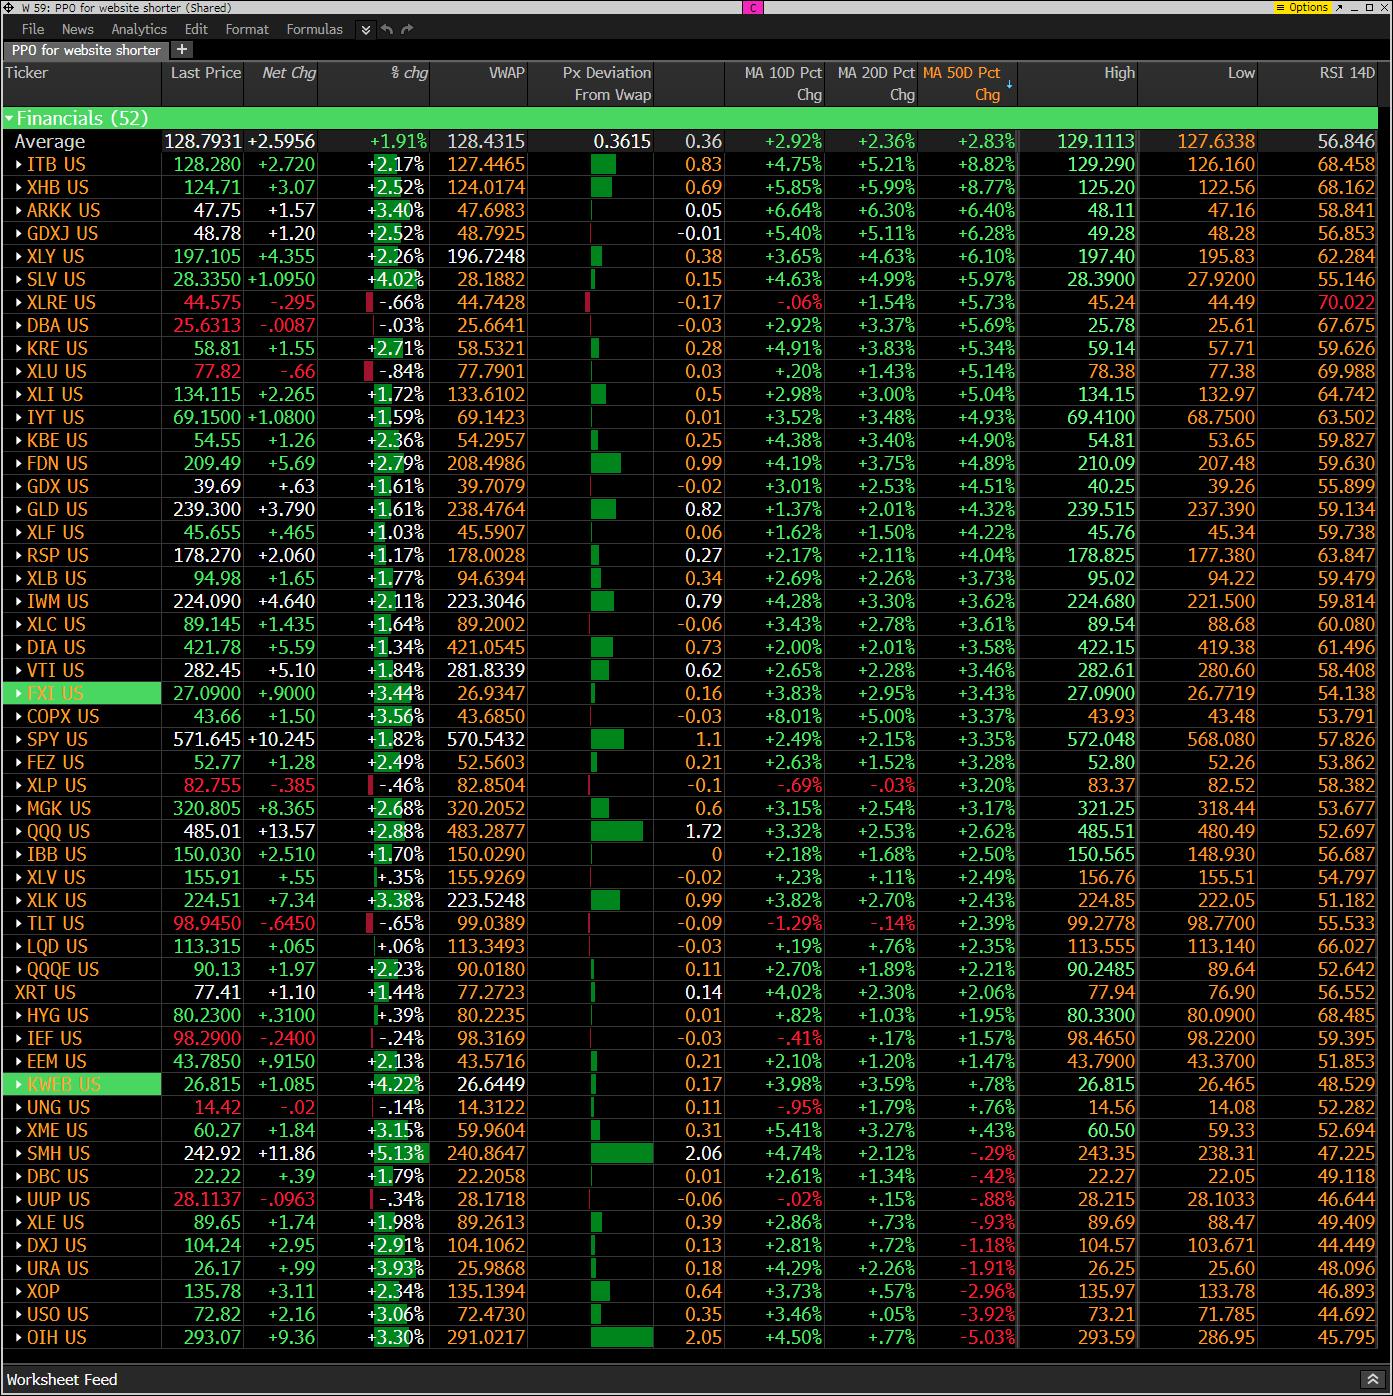Click the Financials (52) group header
The width and height of the screenshot is (1393, 1396).
click(690, 118)
